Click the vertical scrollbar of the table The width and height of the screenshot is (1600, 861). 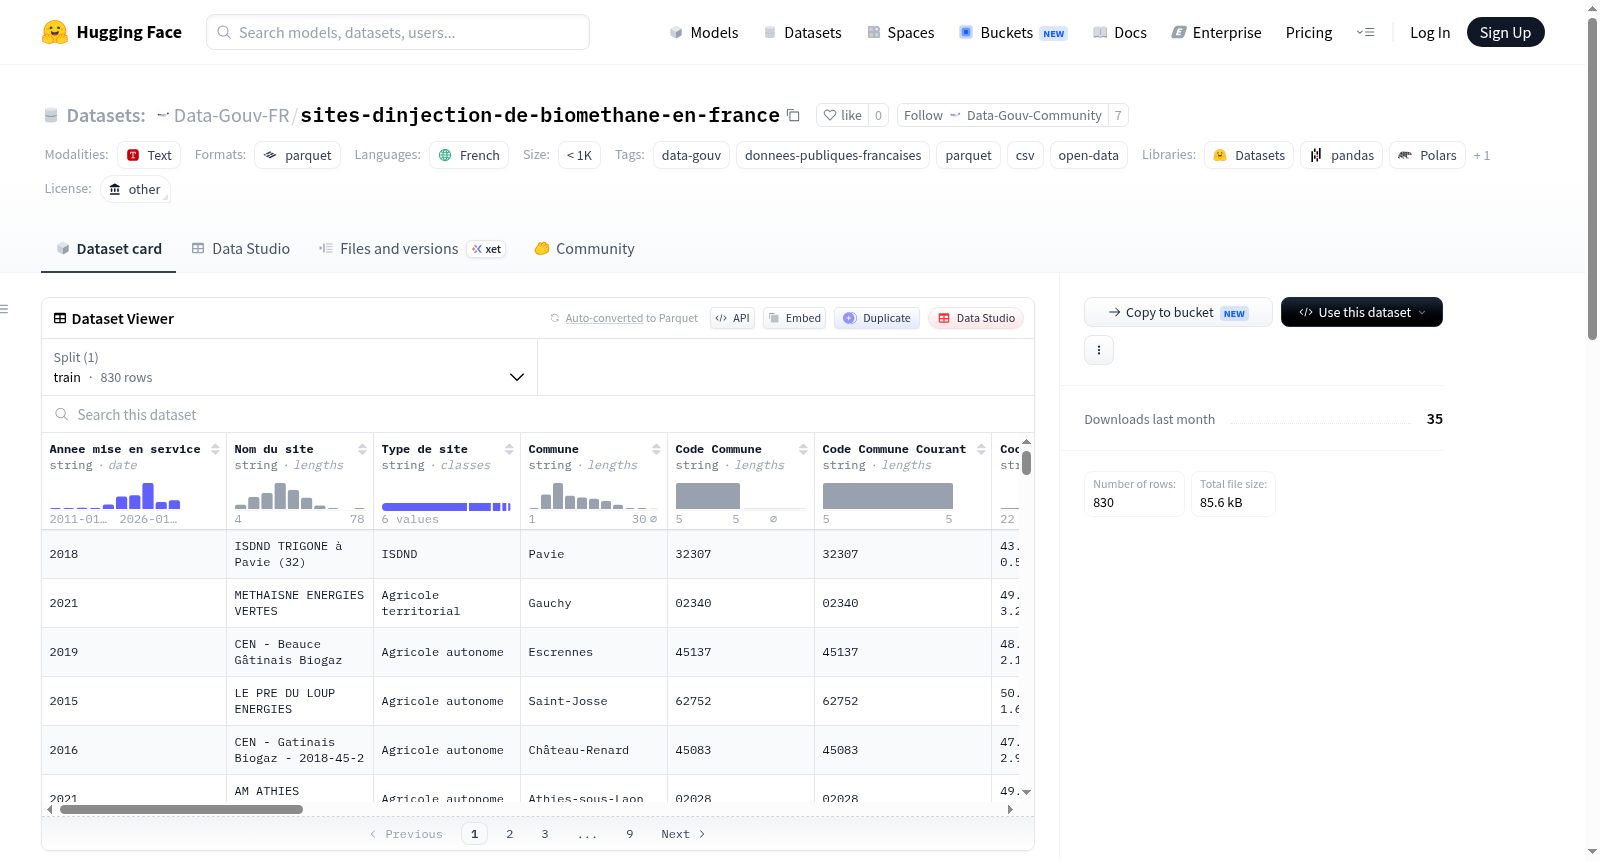1026,463
